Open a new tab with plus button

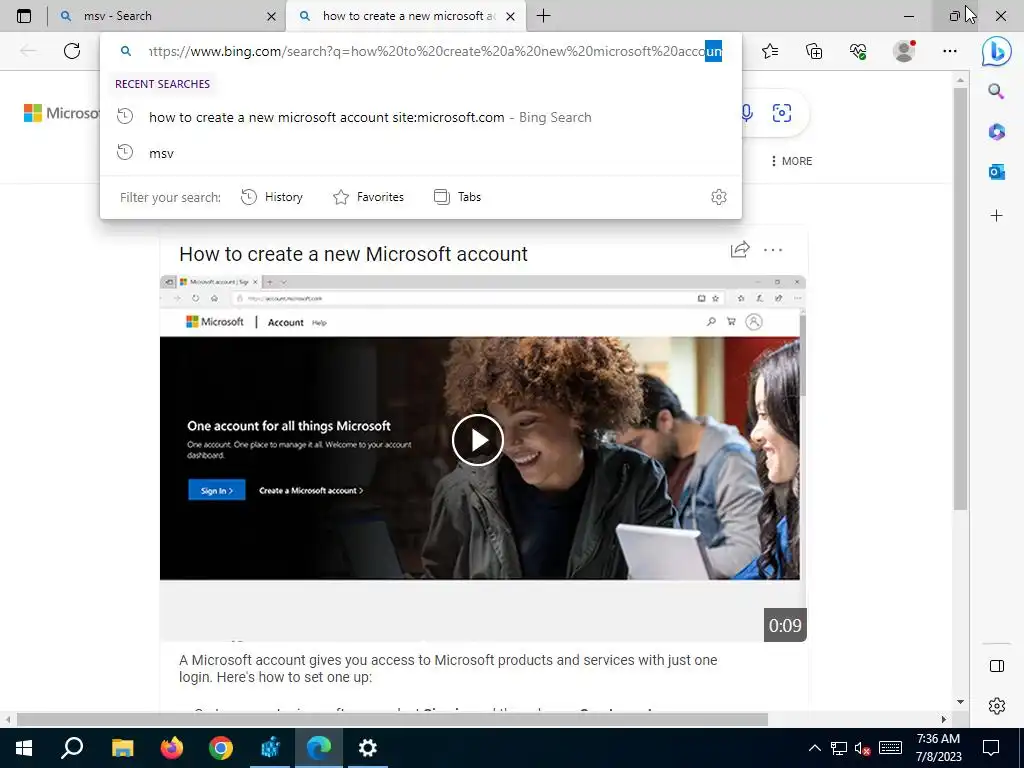543,16
